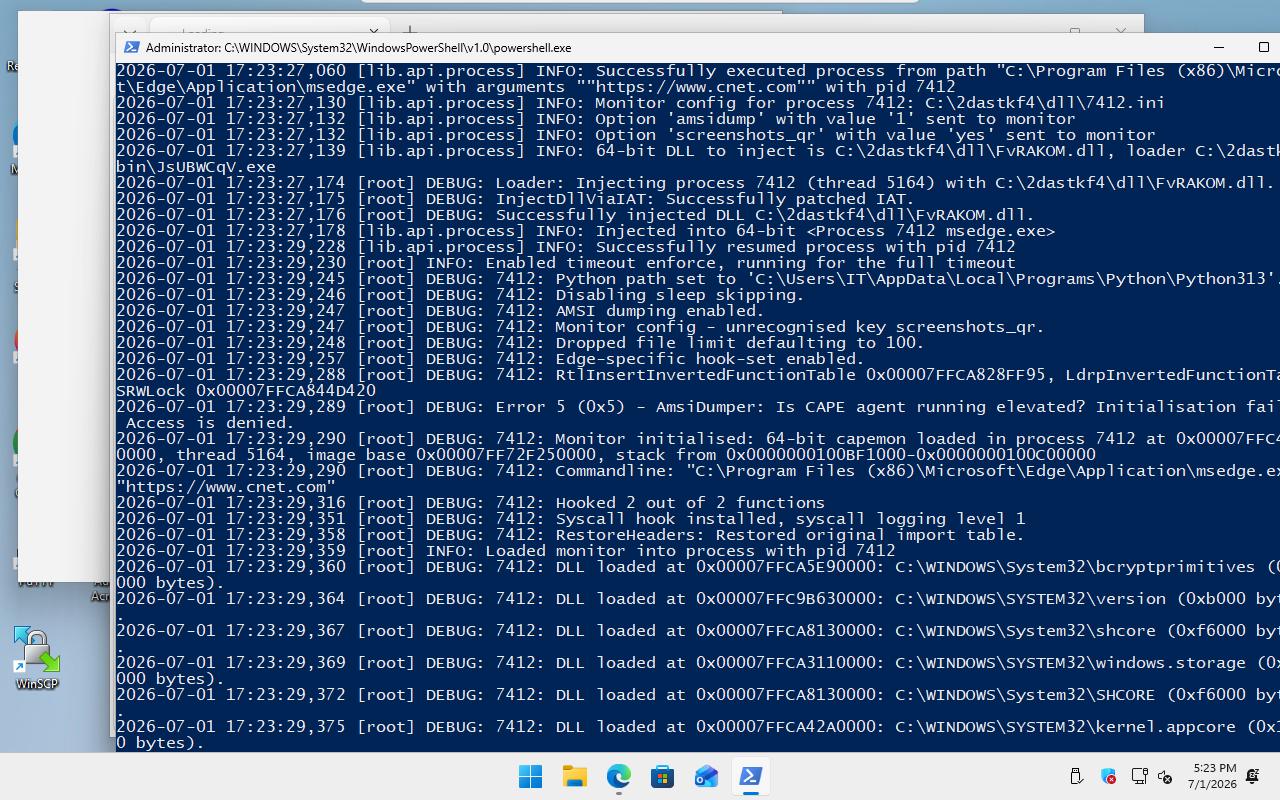
Task: Click the "Successfully injected DLL" log line
Action: (575, 215)
